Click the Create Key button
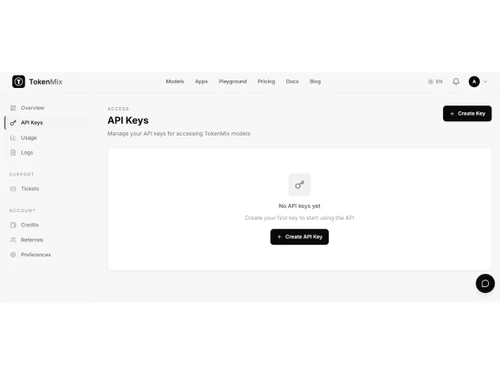 click(x=467, y=114)
